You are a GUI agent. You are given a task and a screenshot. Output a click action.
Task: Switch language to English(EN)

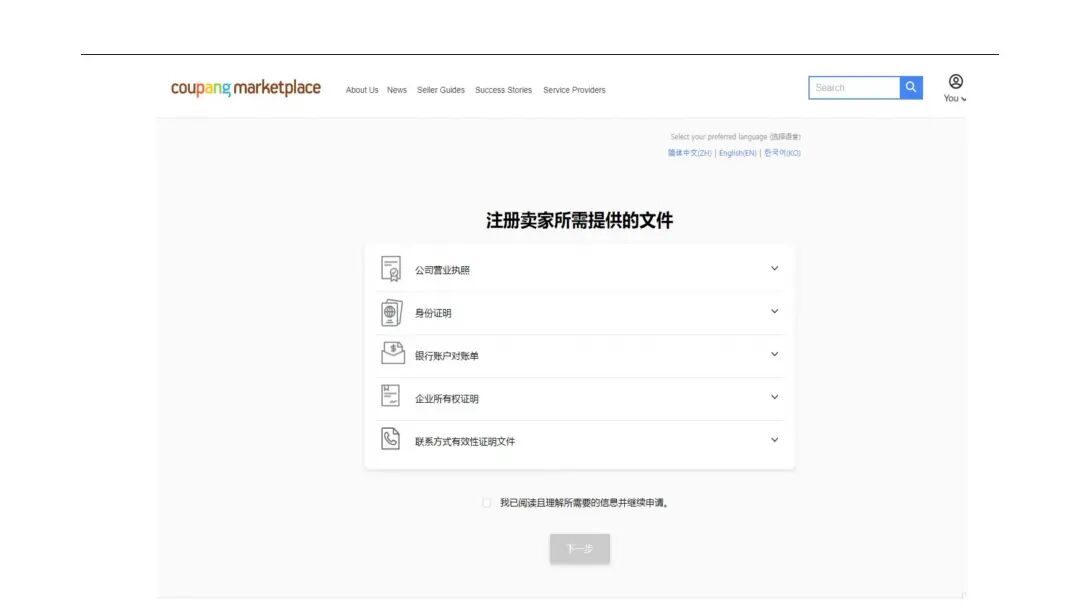click(737, 152)
